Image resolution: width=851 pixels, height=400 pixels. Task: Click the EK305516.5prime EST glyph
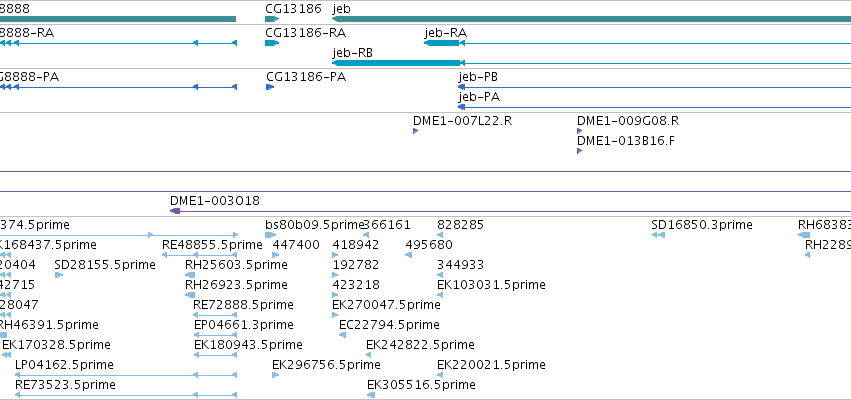pos(371,395)
